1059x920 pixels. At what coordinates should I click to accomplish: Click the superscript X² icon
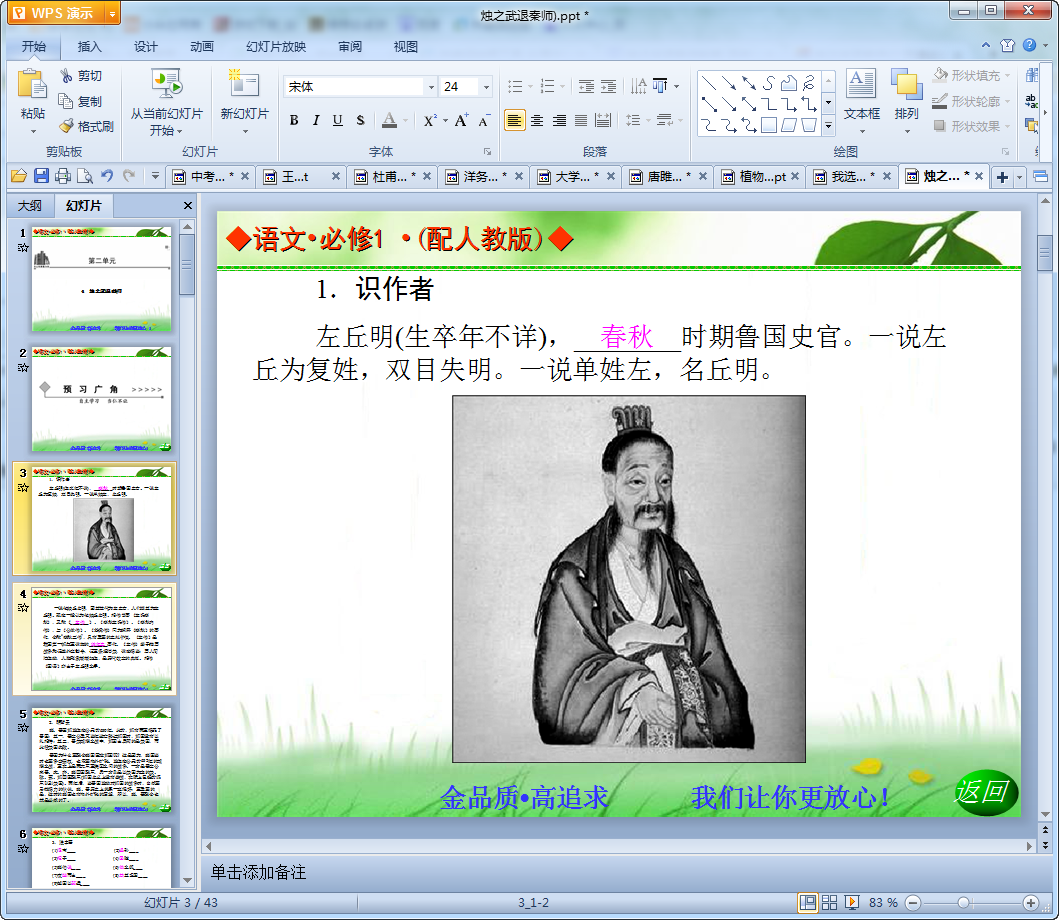430,121
